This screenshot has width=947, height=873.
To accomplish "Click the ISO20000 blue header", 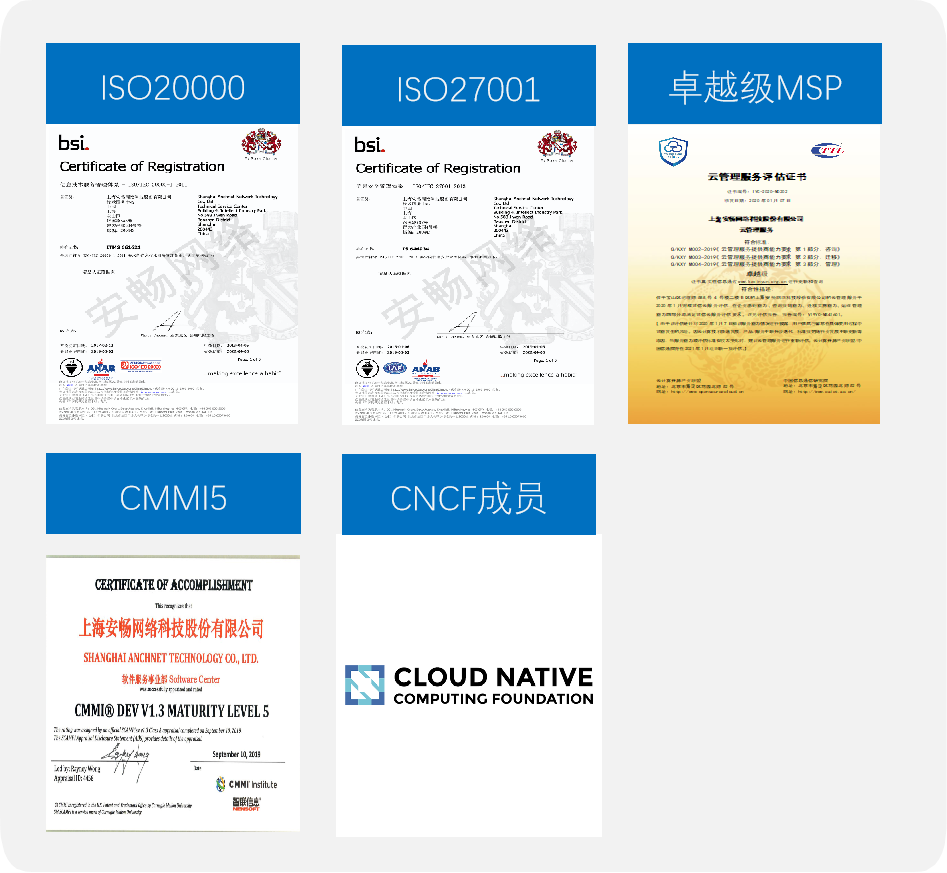I will (x=173, y=83).
